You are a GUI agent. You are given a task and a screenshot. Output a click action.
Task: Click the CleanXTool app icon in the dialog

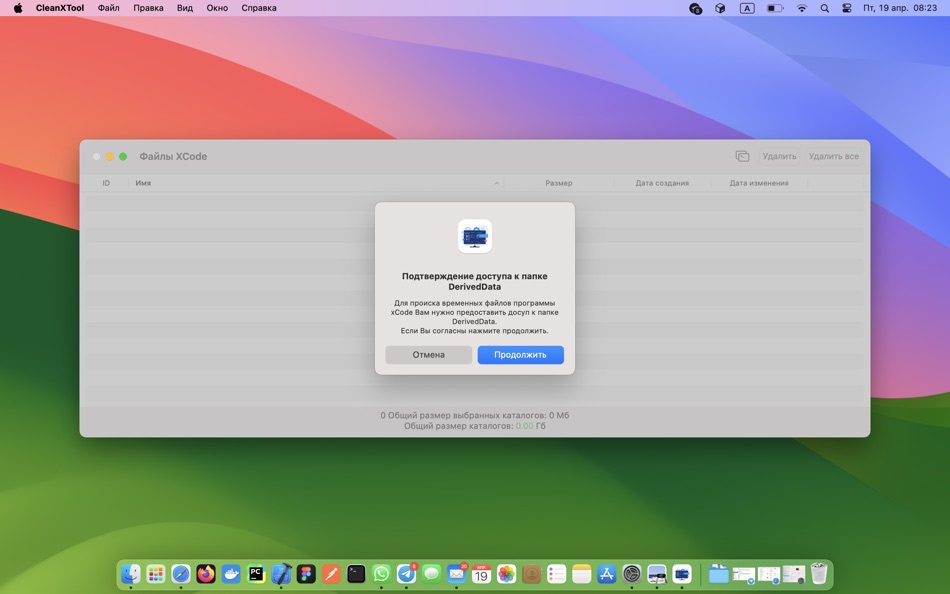coord(475,236)
